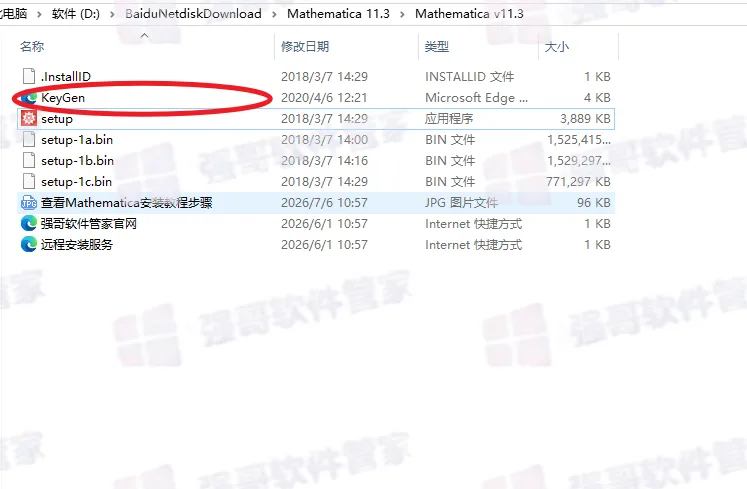The width and height of the screenshot is (747, 489).
Task: Sort files by 修改日期 column header
Action: (305, 46)
